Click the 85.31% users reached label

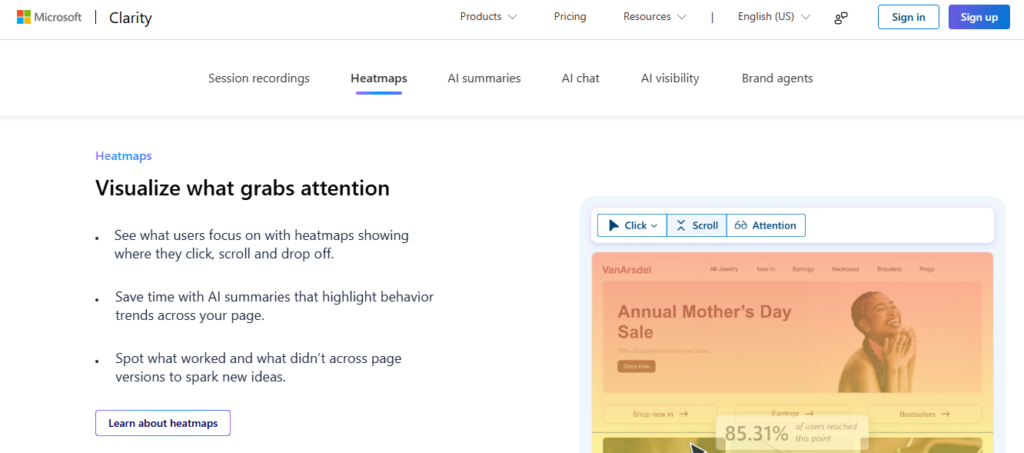(792, 432)
